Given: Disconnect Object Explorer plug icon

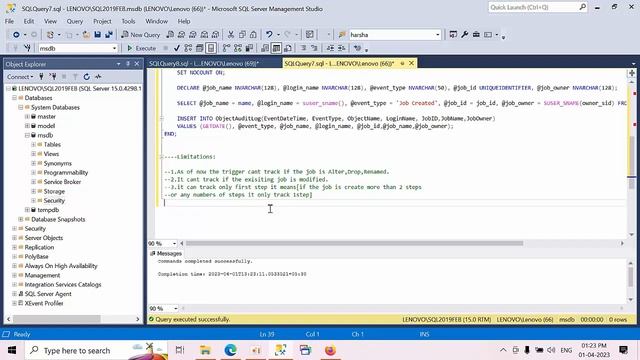Looking at the screenshot, I should [x=53, y=77].
